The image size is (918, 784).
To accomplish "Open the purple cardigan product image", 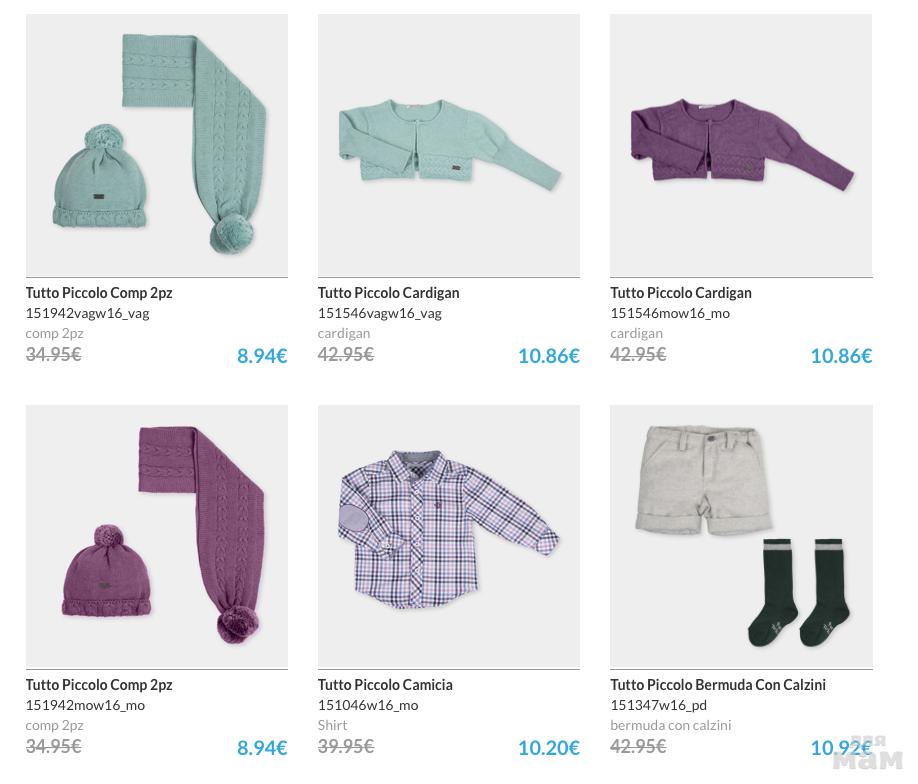I will (x=741, y=145).
